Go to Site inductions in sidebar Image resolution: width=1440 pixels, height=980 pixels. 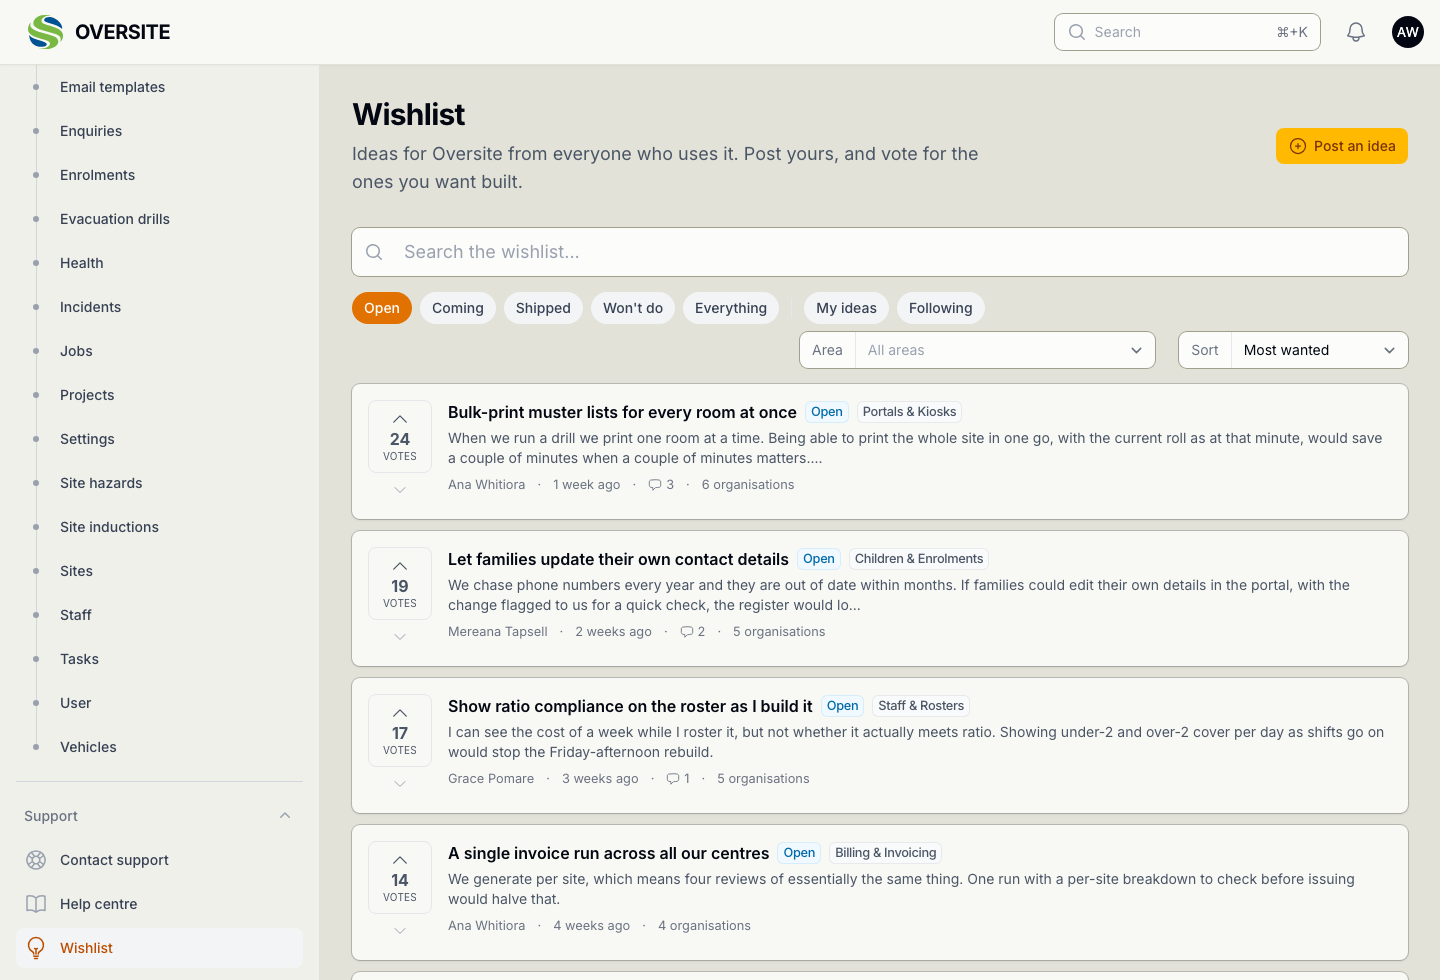(109, 527)
